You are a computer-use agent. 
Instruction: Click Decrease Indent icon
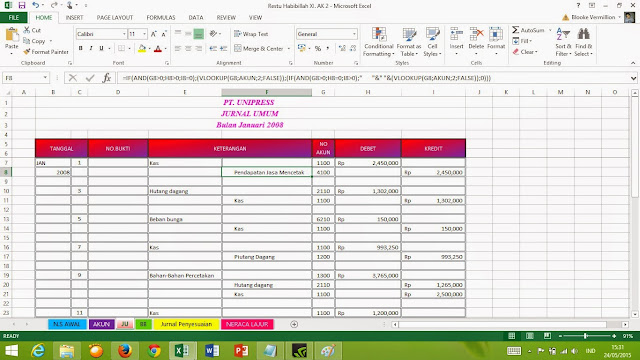[213, 49]
